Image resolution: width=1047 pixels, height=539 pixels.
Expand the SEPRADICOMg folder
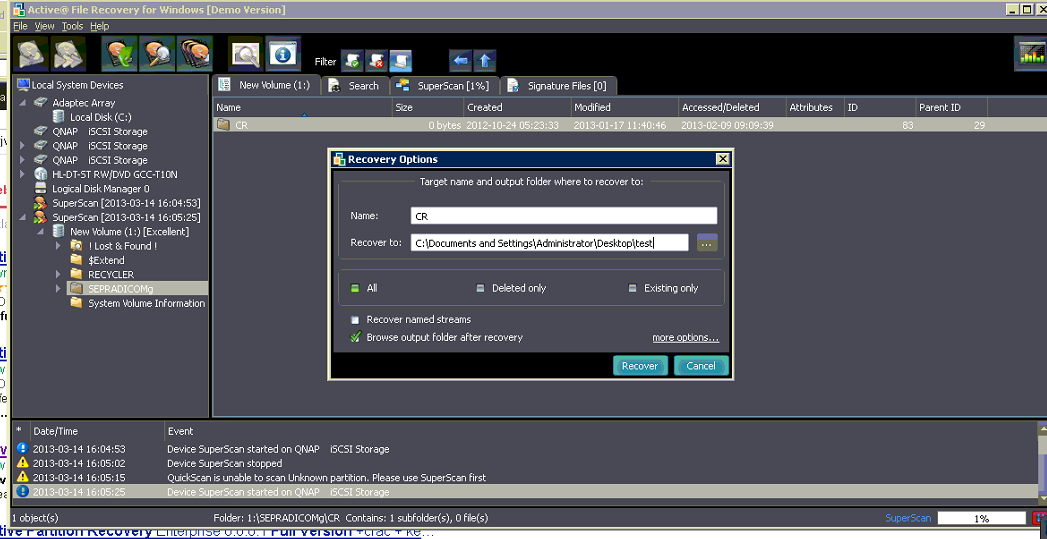coord(59,289)
